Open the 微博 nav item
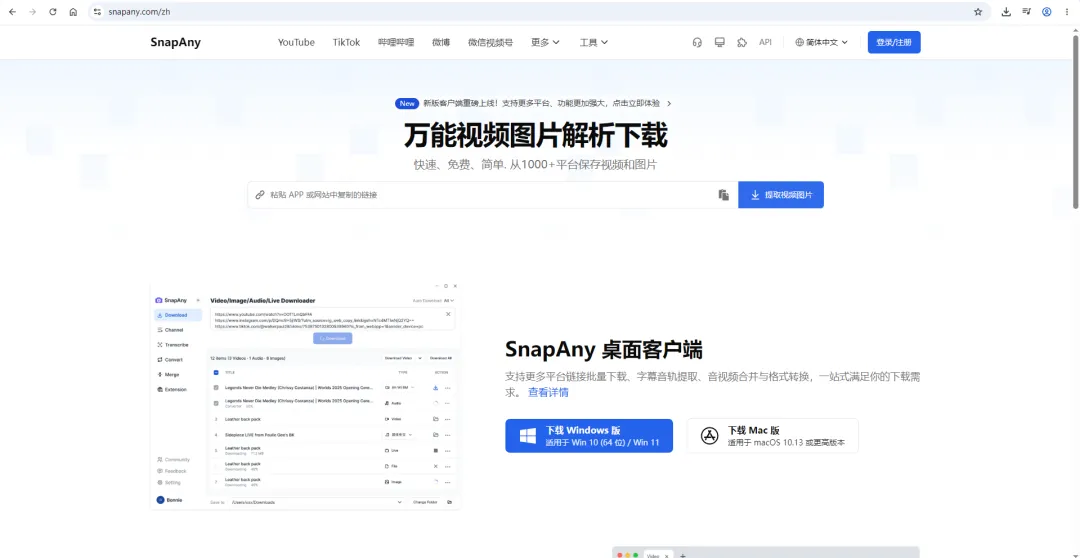This screenshot has height=558, width=1080. 441,42
